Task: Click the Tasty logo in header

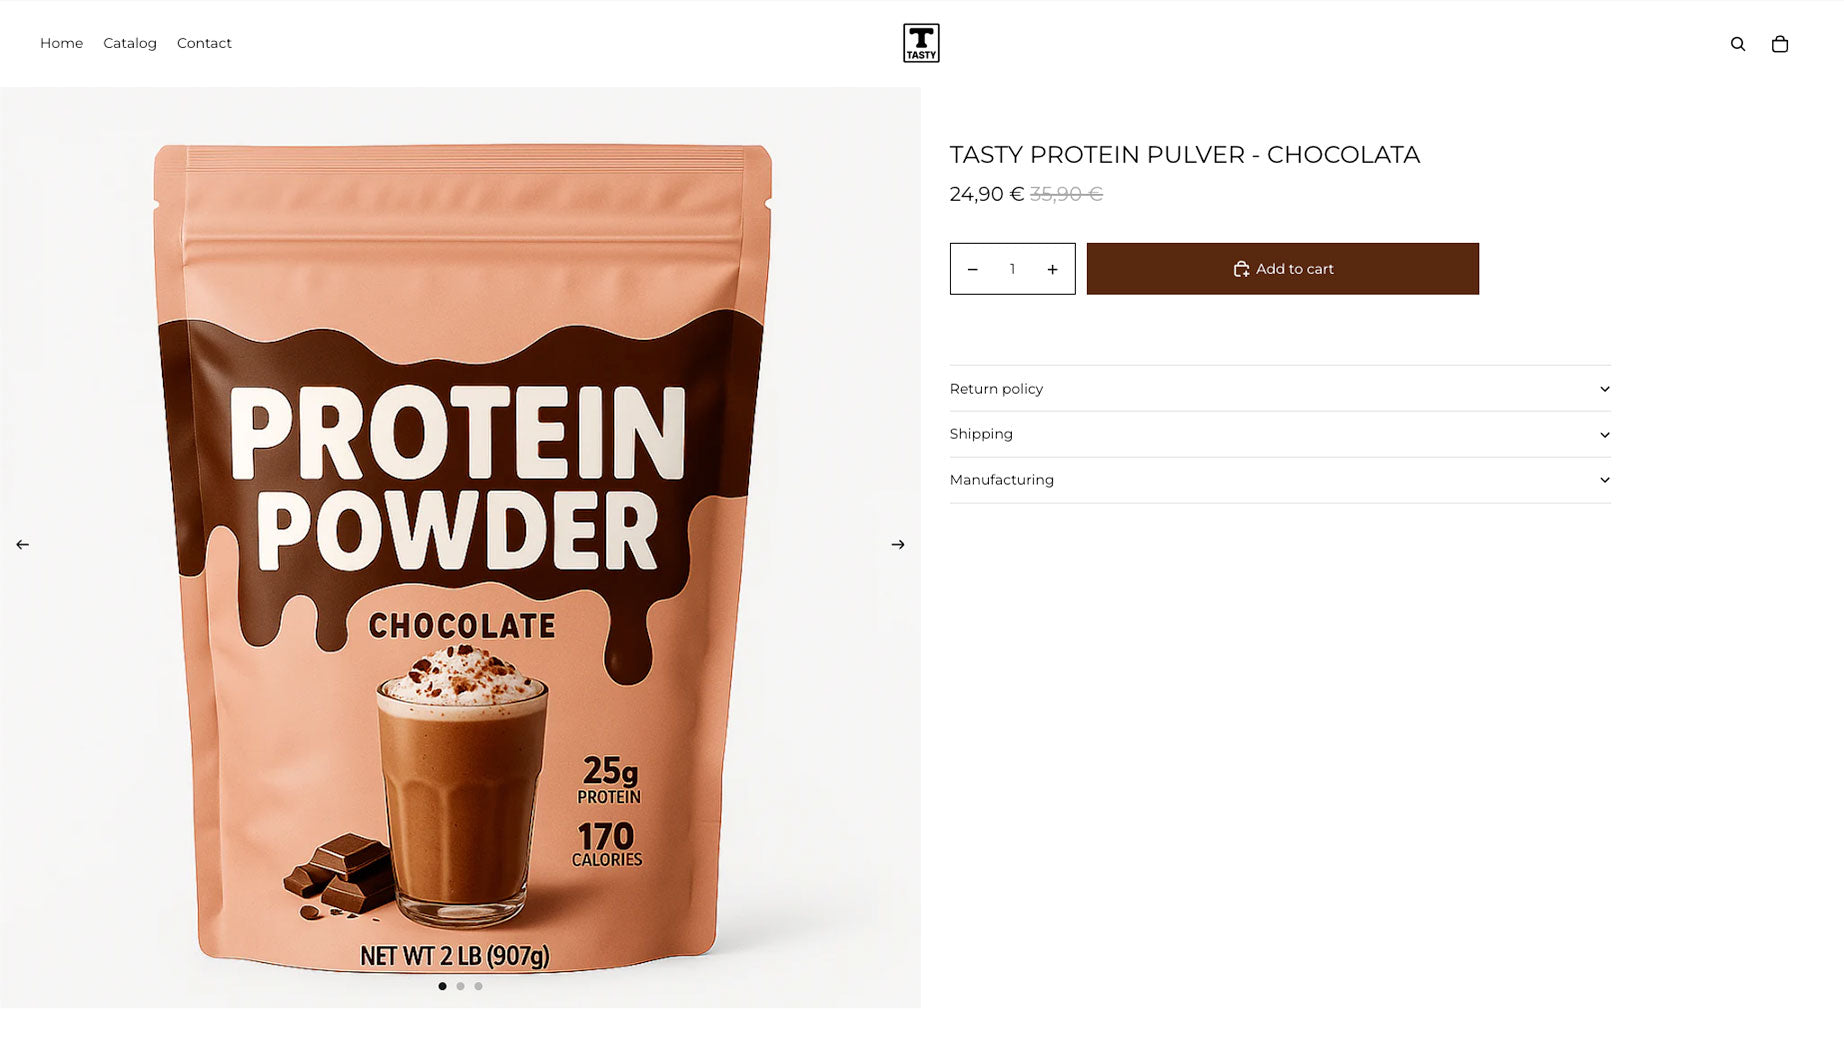Action: click(x=921, y=43)
